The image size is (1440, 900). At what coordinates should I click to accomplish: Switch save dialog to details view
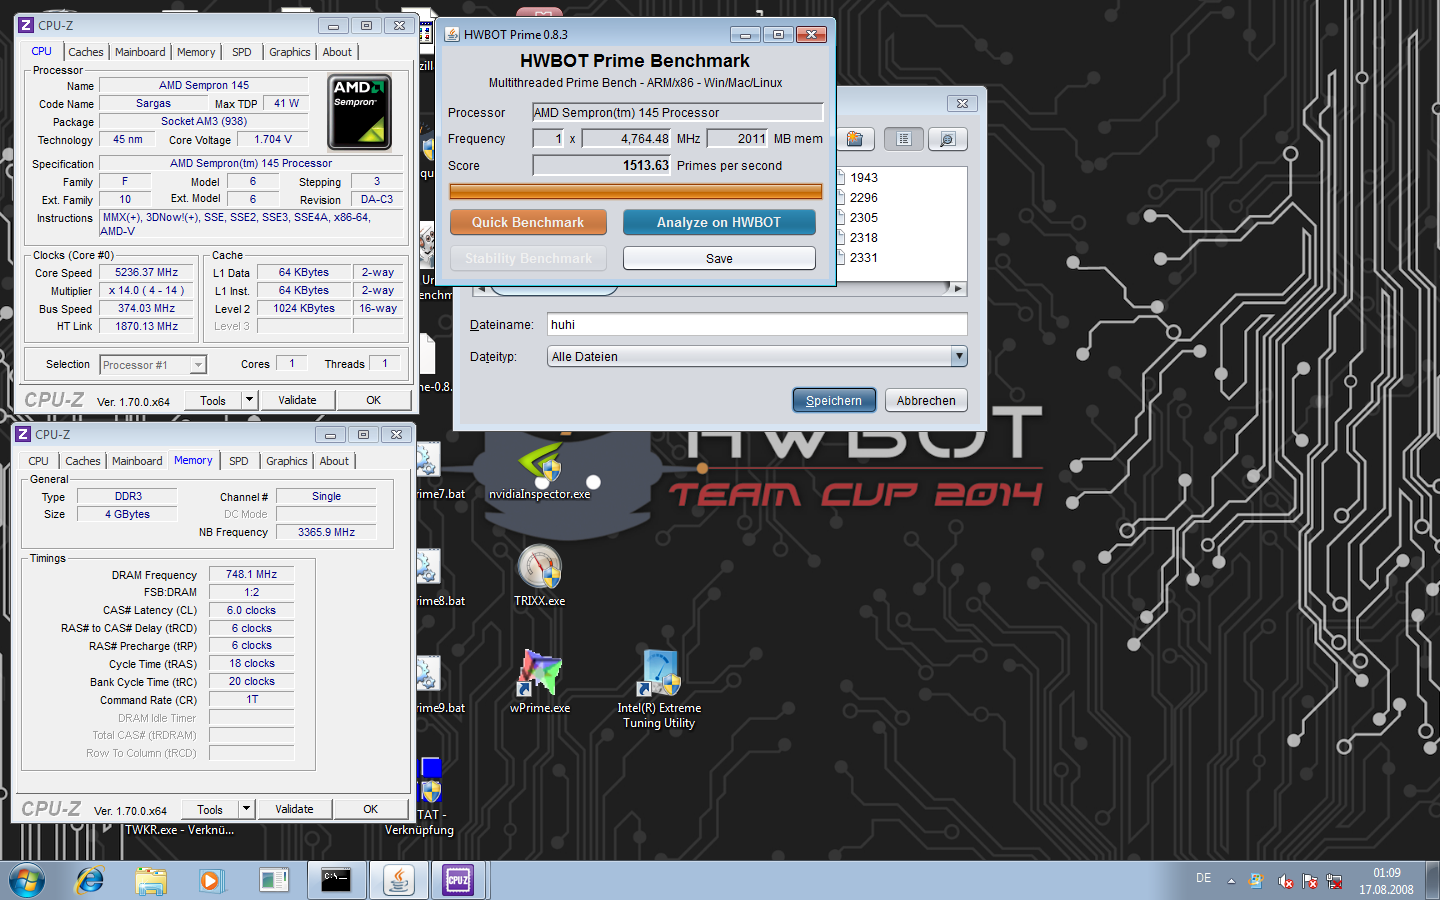pyautogui.click(x=947, y=139)
